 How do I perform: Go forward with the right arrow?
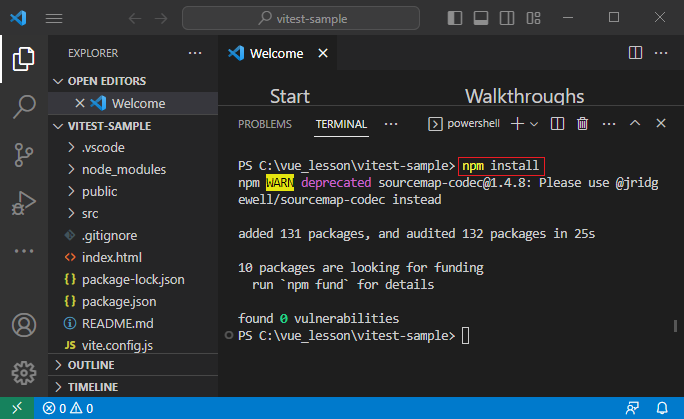(161, 18)
